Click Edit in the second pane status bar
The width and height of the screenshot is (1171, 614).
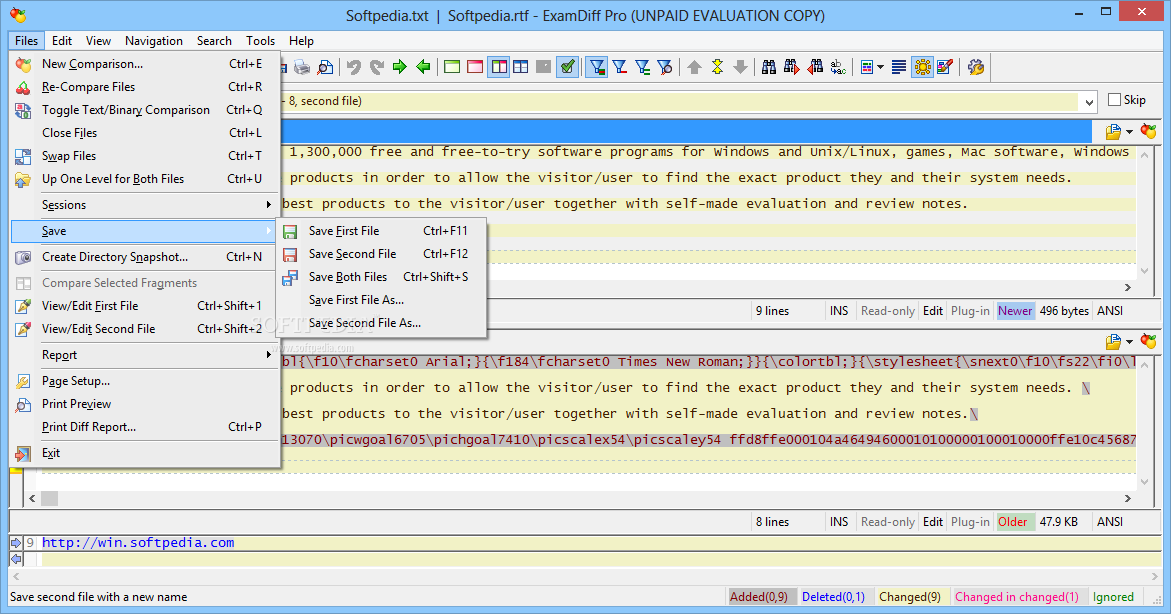click(x=933, y=522)
